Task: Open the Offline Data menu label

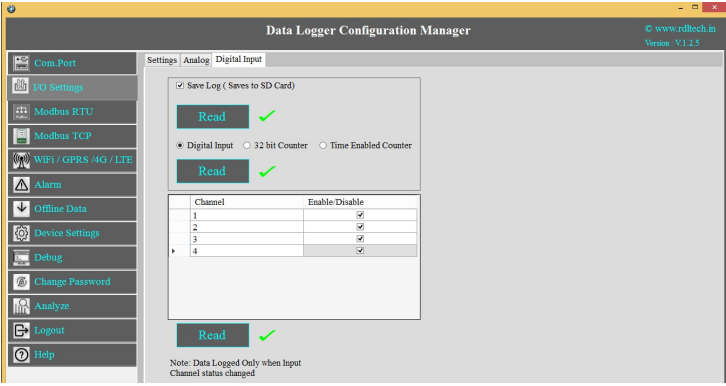Action: 60,209
